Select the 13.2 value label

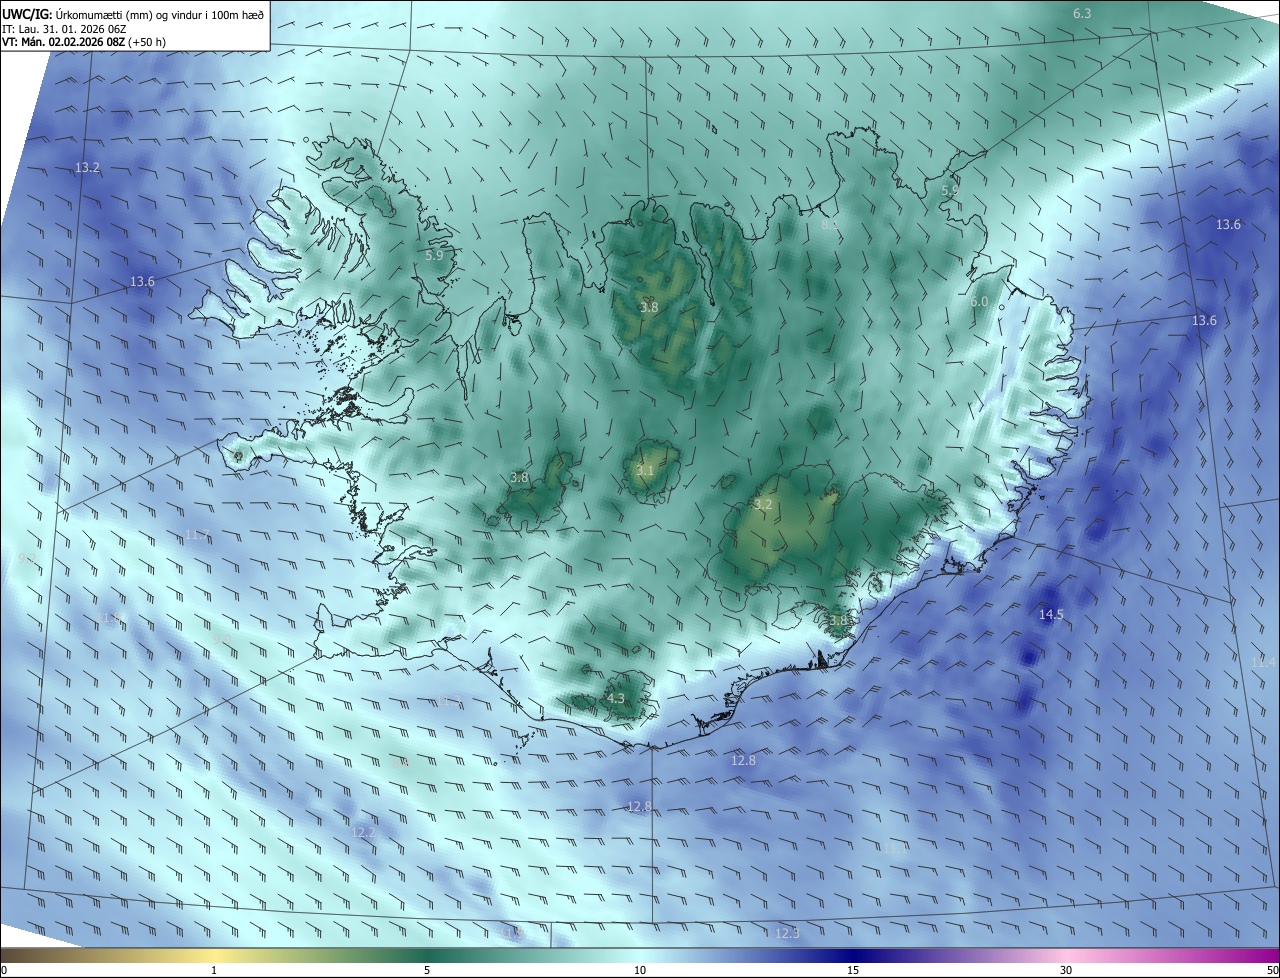tap(87, 167)
